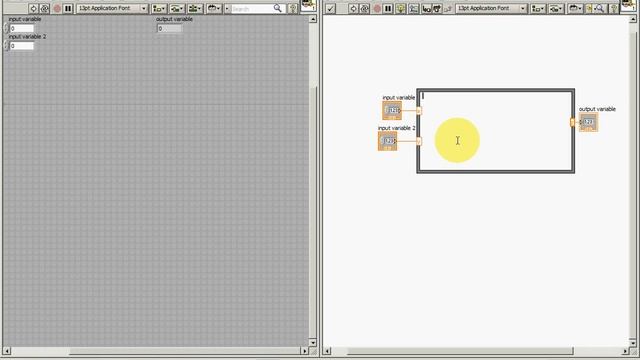The image size is (640, 360).
Task: Click Pause button in front panel toolbar
Action: [68, 8]
